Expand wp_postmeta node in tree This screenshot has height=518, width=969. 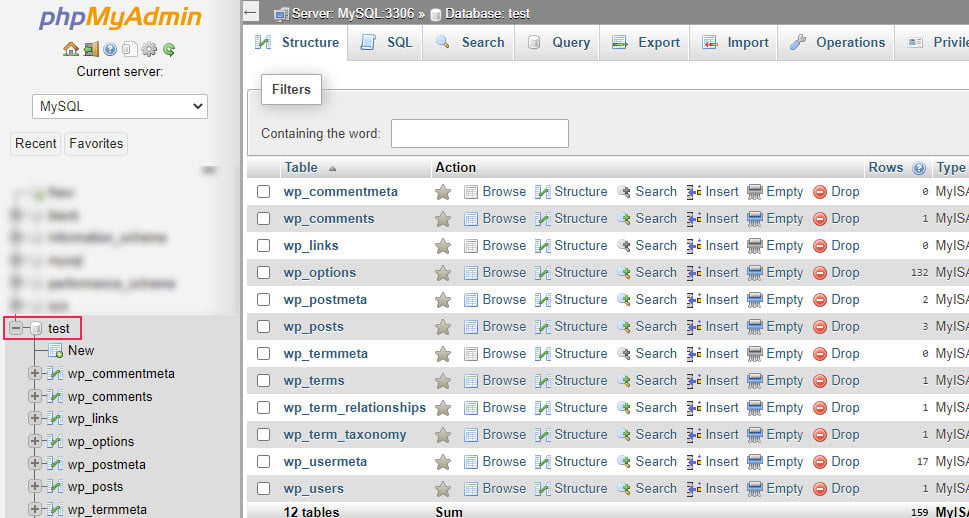pyautogui.click(x=35, y=464)
